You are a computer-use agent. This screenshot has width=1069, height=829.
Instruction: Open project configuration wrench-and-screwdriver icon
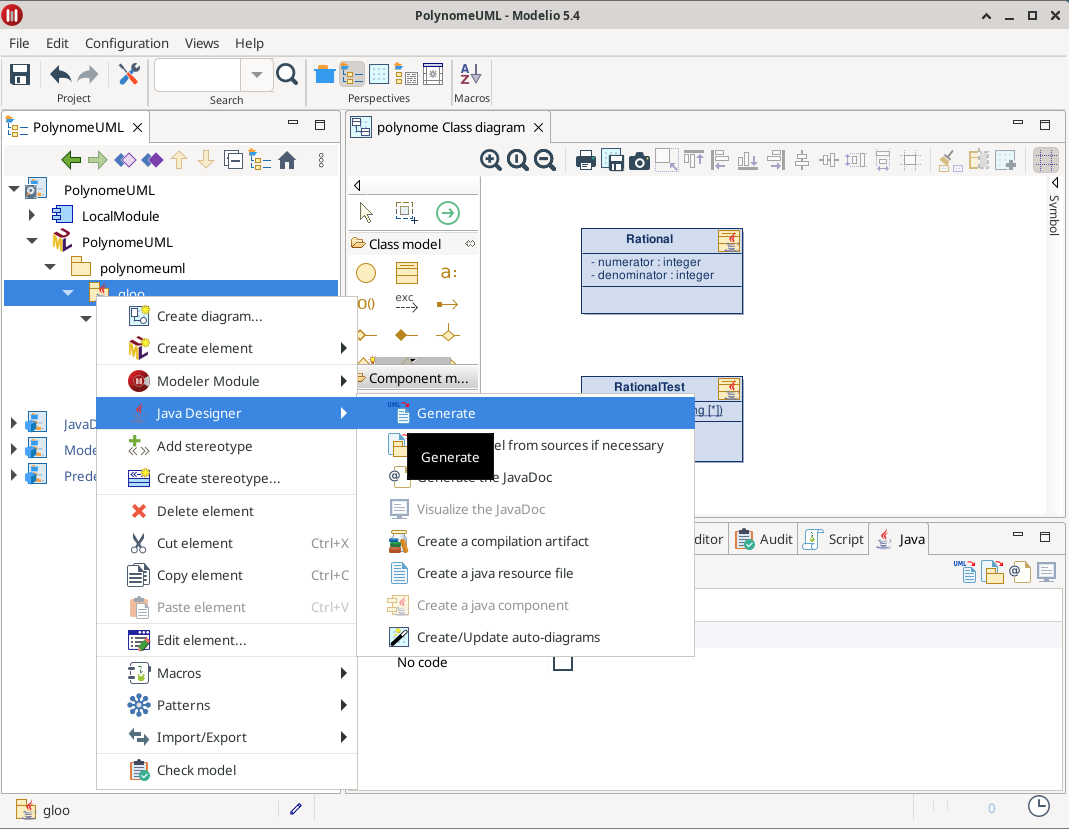click(x=129, y=74)
